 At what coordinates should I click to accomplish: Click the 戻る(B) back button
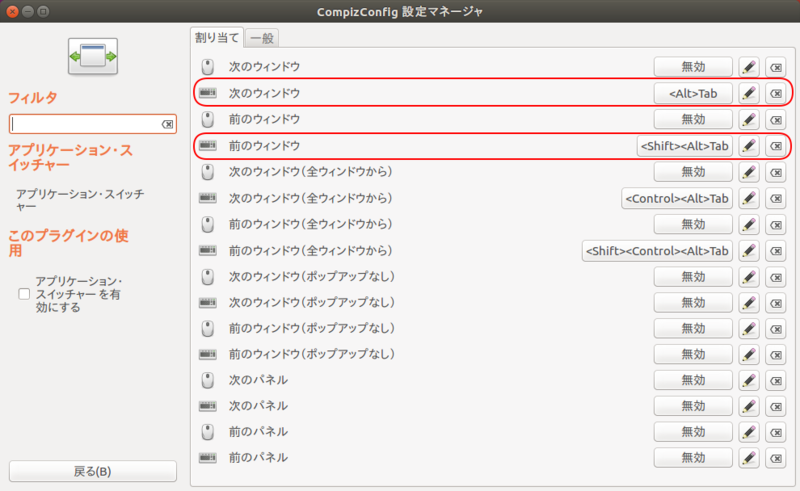pyautogui.click(x=93, y=471)
